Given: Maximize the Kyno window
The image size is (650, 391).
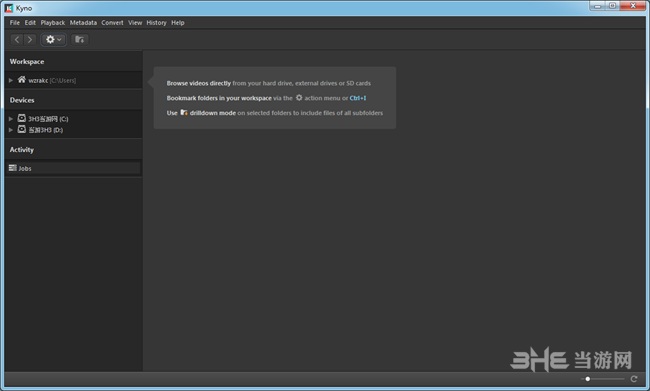Looking at the screenshot, I should click(x=612, y=6).
